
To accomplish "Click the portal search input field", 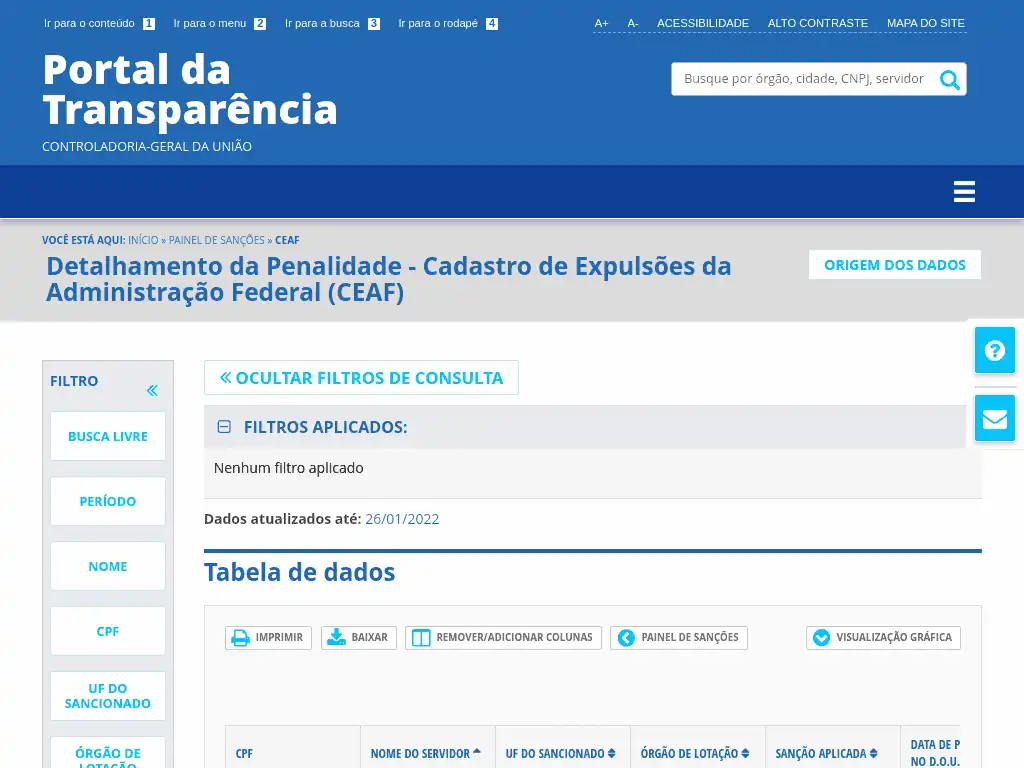I will point(803,79).
